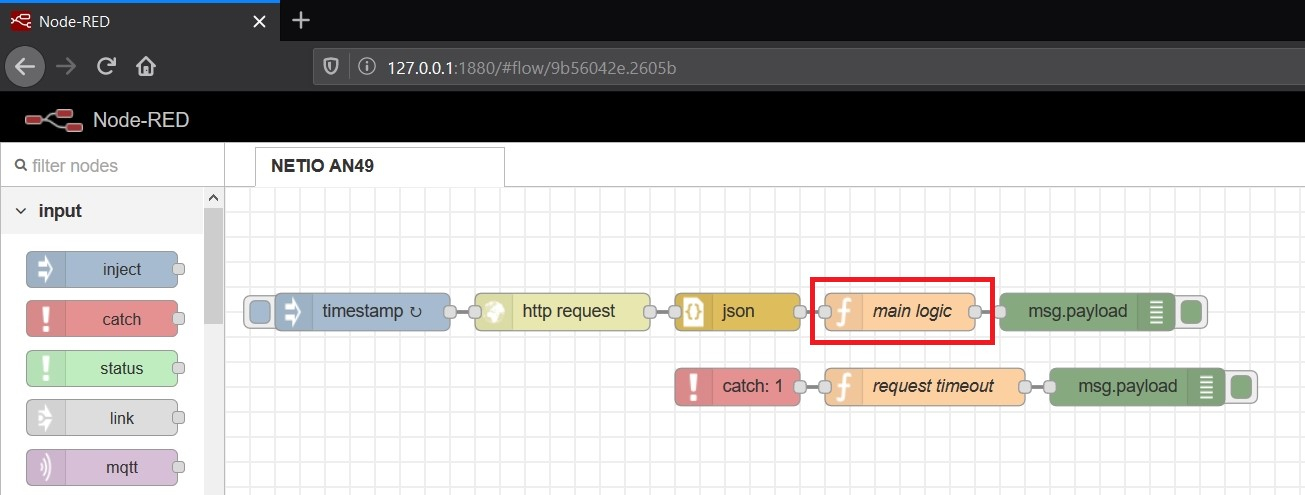Click the browser Back button
1305x495 pixels.
[25, 67]
